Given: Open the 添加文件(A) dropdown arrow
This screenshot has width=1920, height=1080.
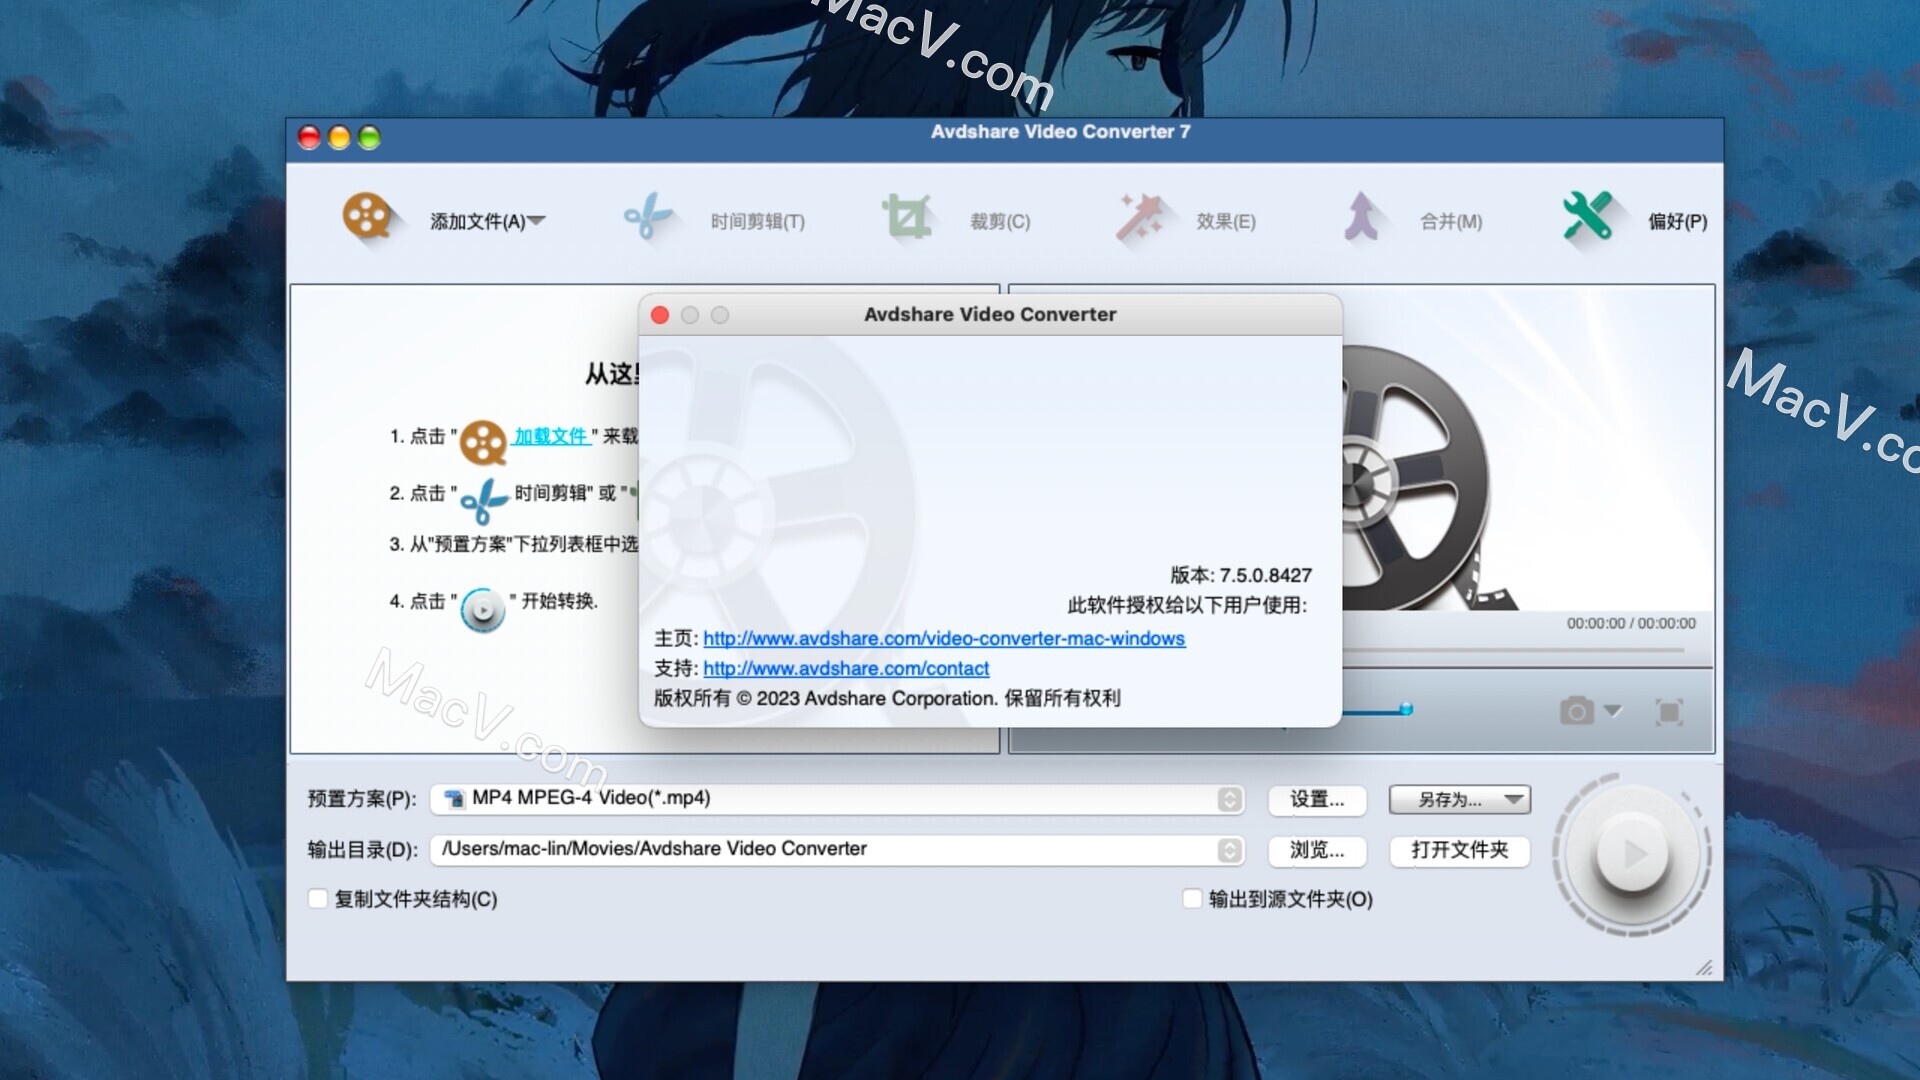Looking at the screenshot, I should coord(537,220).
